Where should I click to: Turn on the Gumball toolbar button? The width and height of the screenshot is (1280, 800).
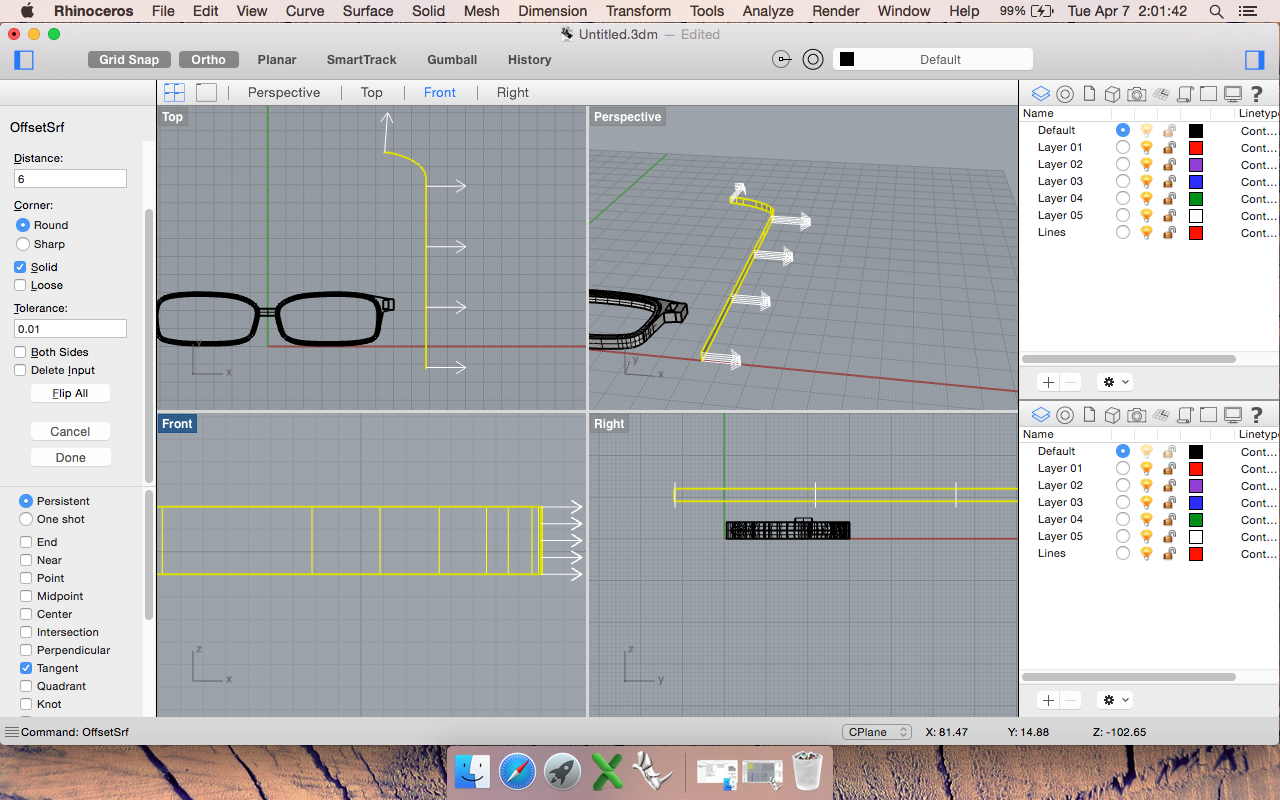click(x=452, y=60)
